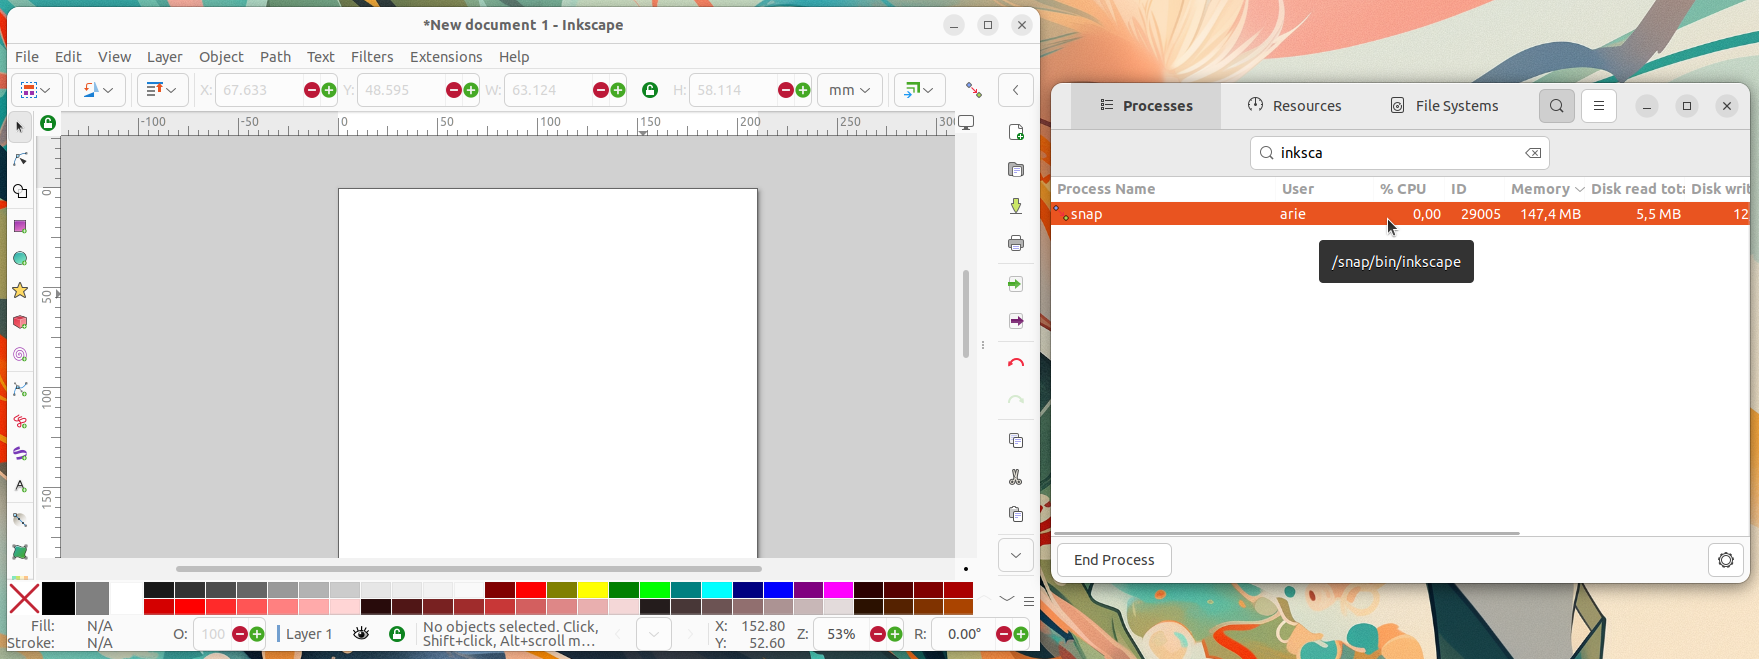Image resolution: width=1759 pixels, height=659 pixels.
Task: Select the Pen Bezier tool
Action: [20, 390]
